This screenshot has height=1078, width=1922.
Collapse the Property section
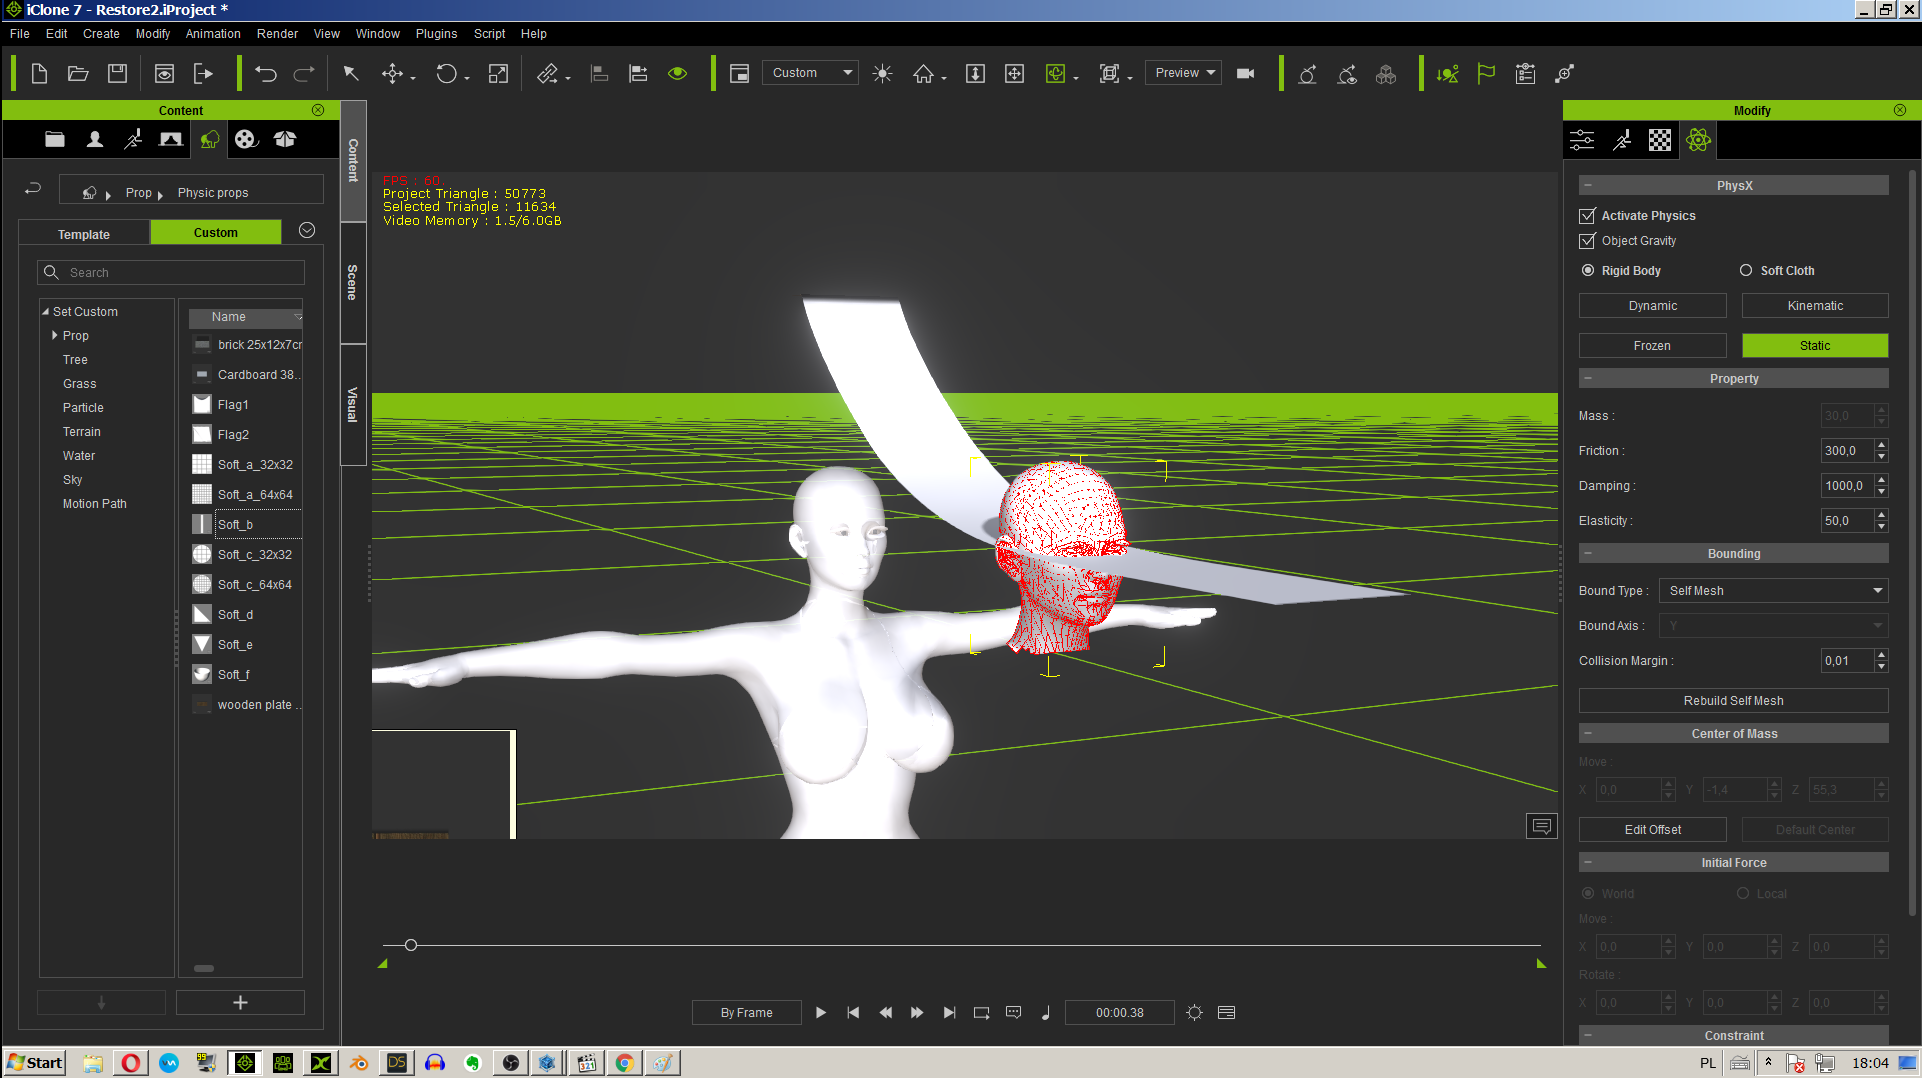[1588, 378]
